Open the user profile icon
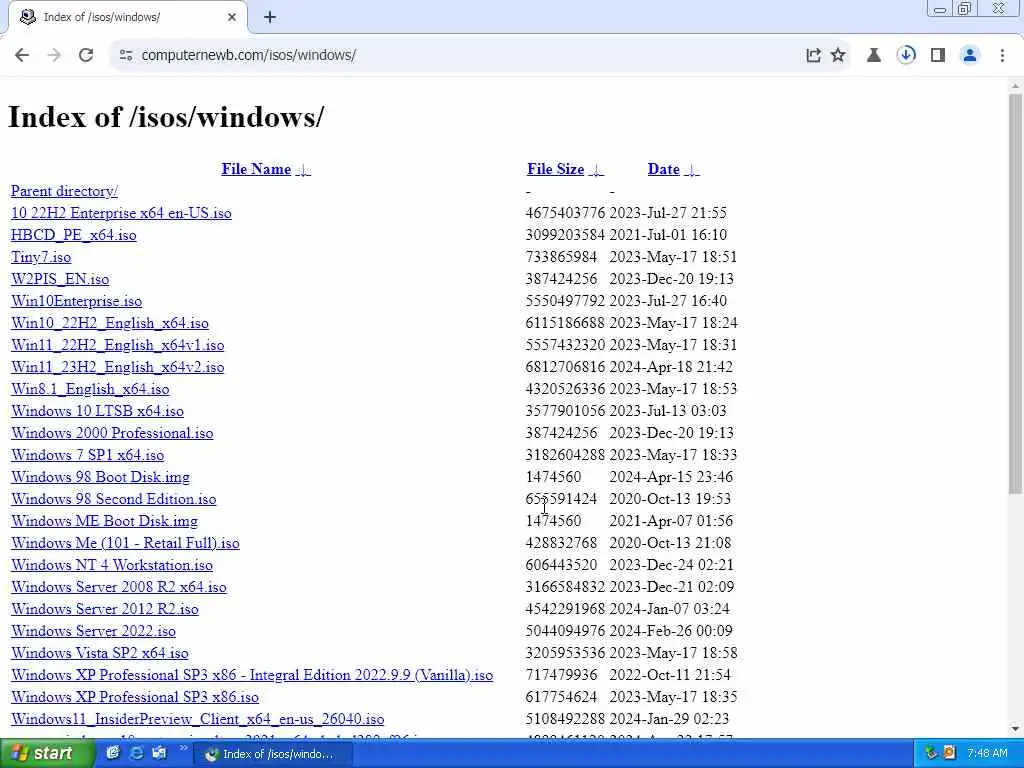Screen dimensions: 1024x768 coord(970,56)
